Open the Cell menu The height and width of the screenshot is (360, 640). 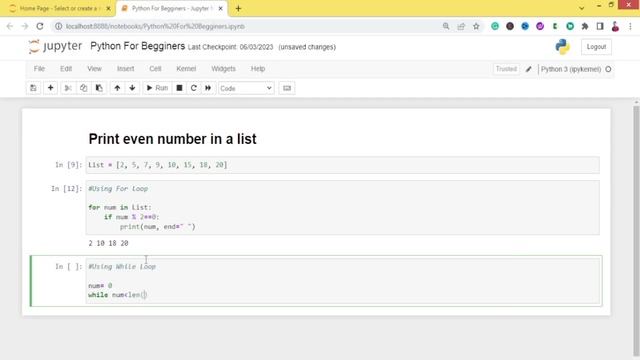[x=156, y=69]
